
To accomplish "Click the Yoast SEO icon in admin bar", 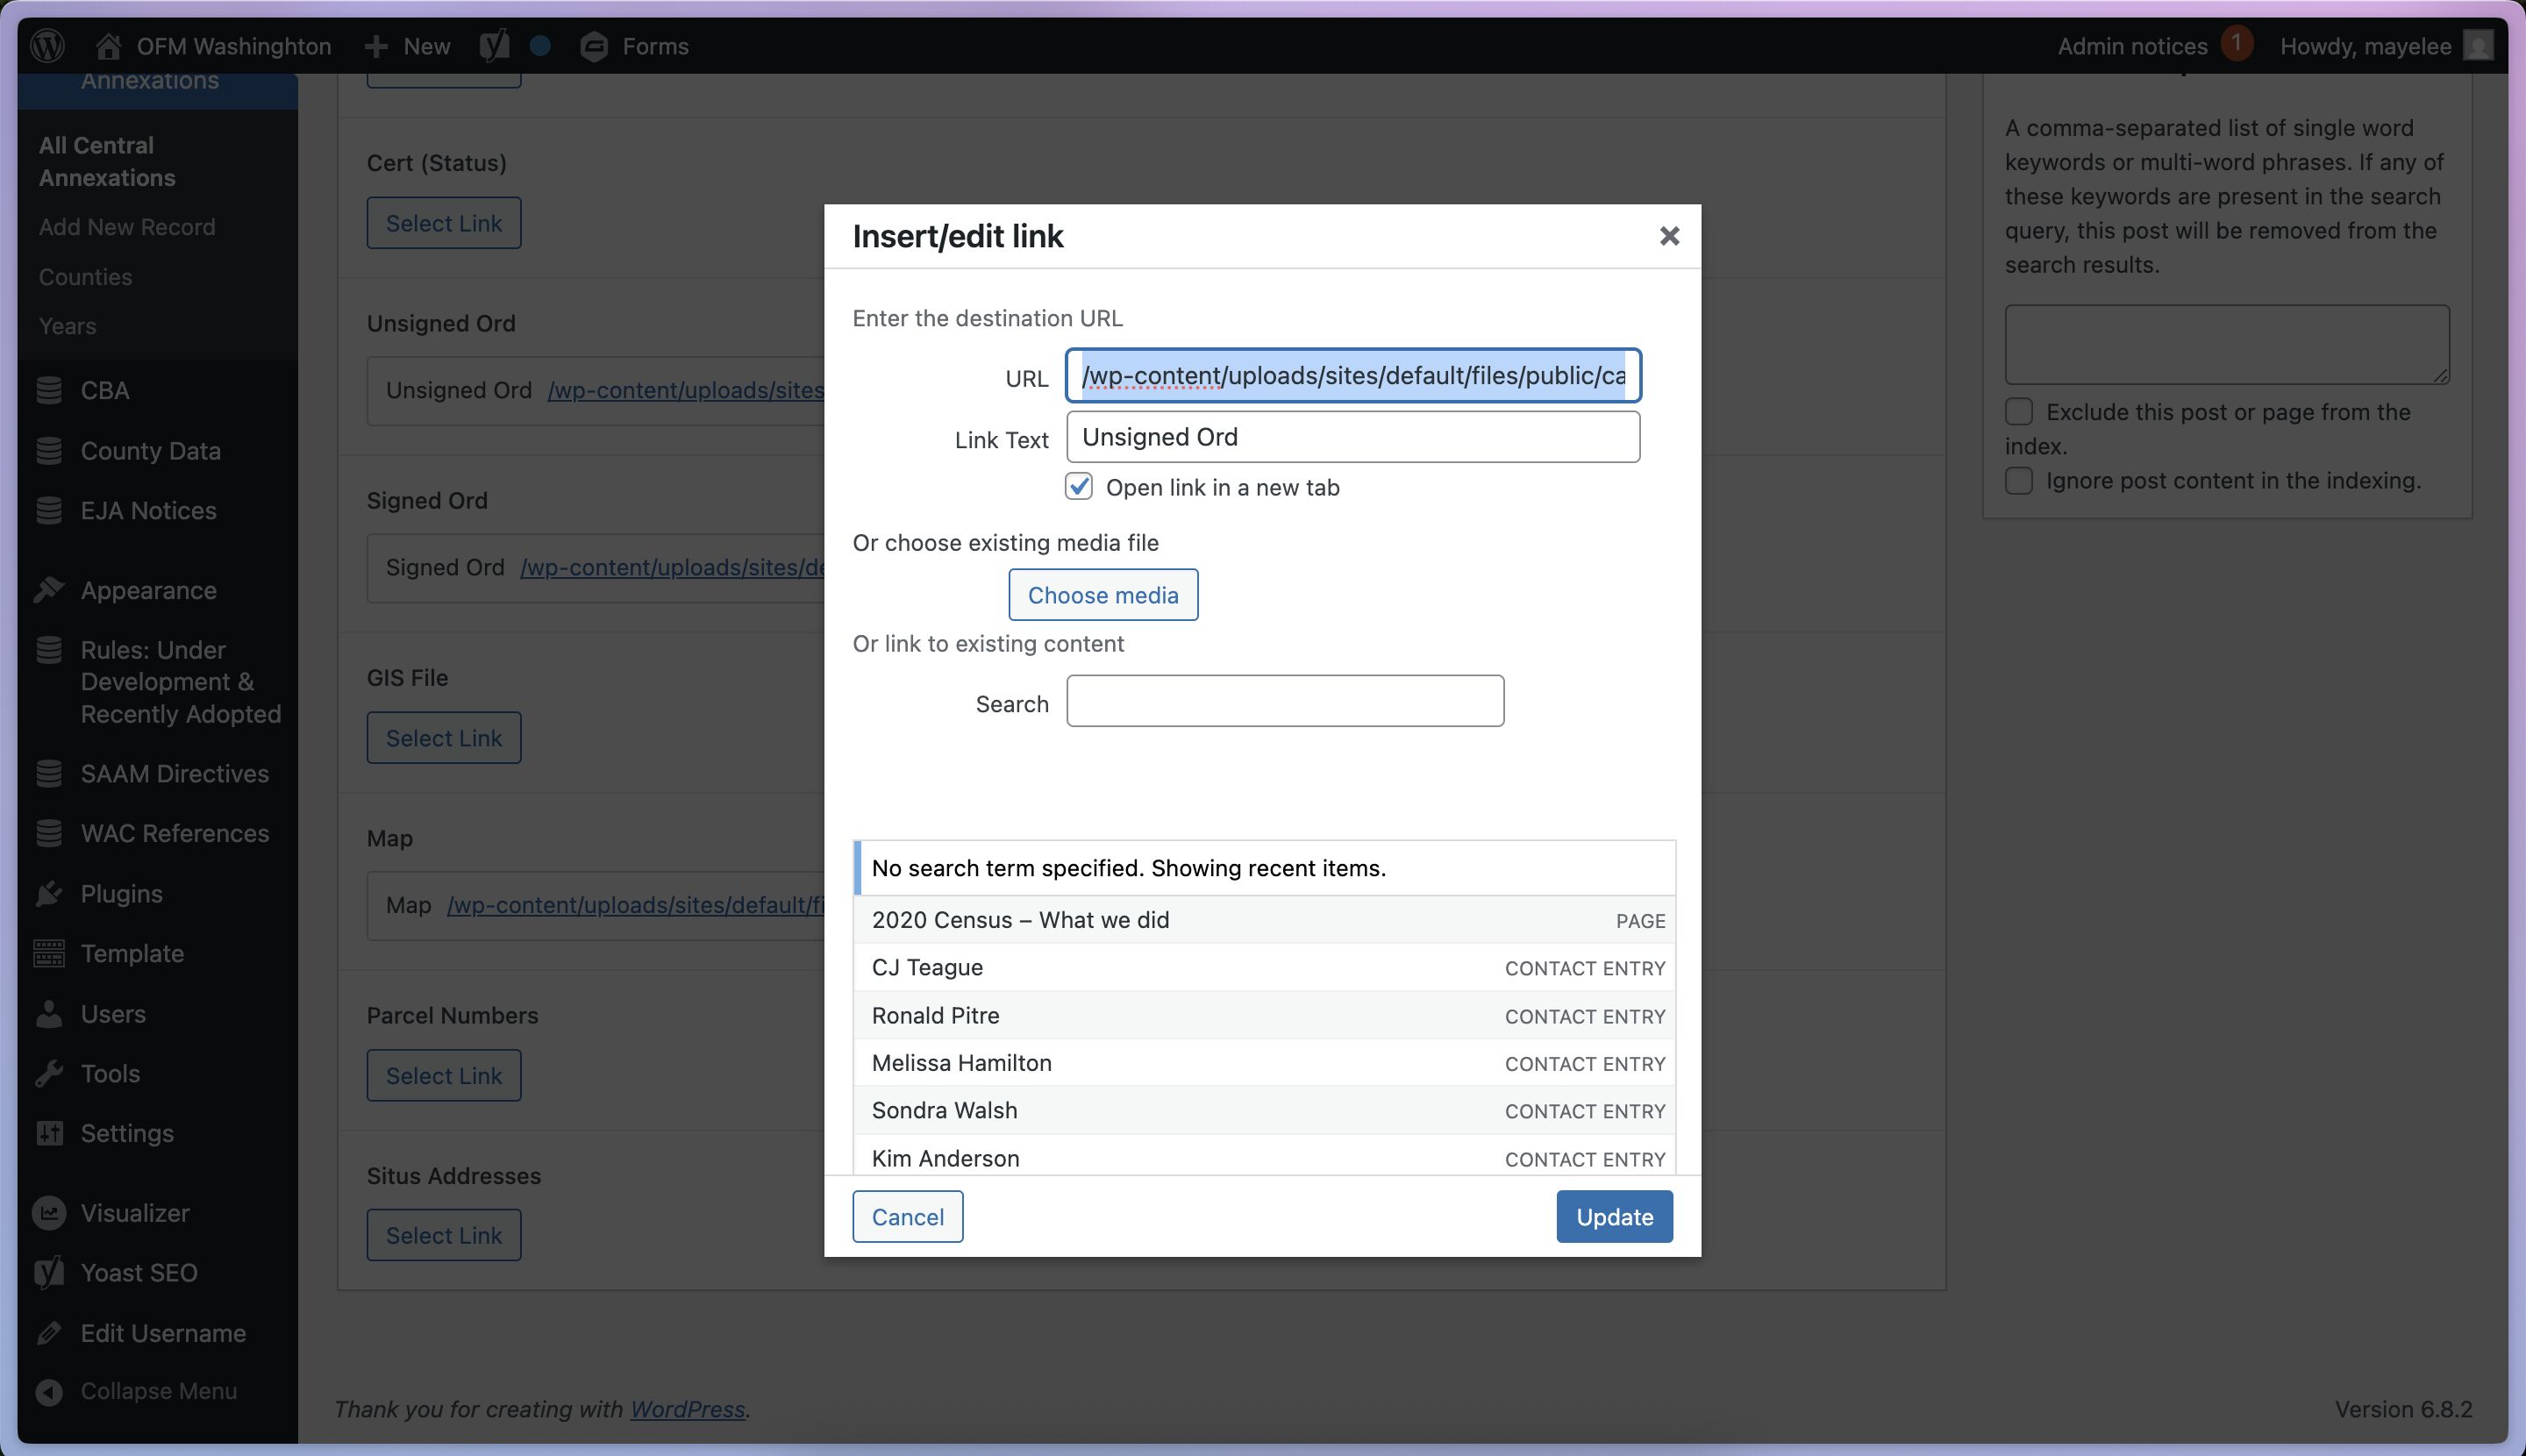I will (x=494, y=45).
